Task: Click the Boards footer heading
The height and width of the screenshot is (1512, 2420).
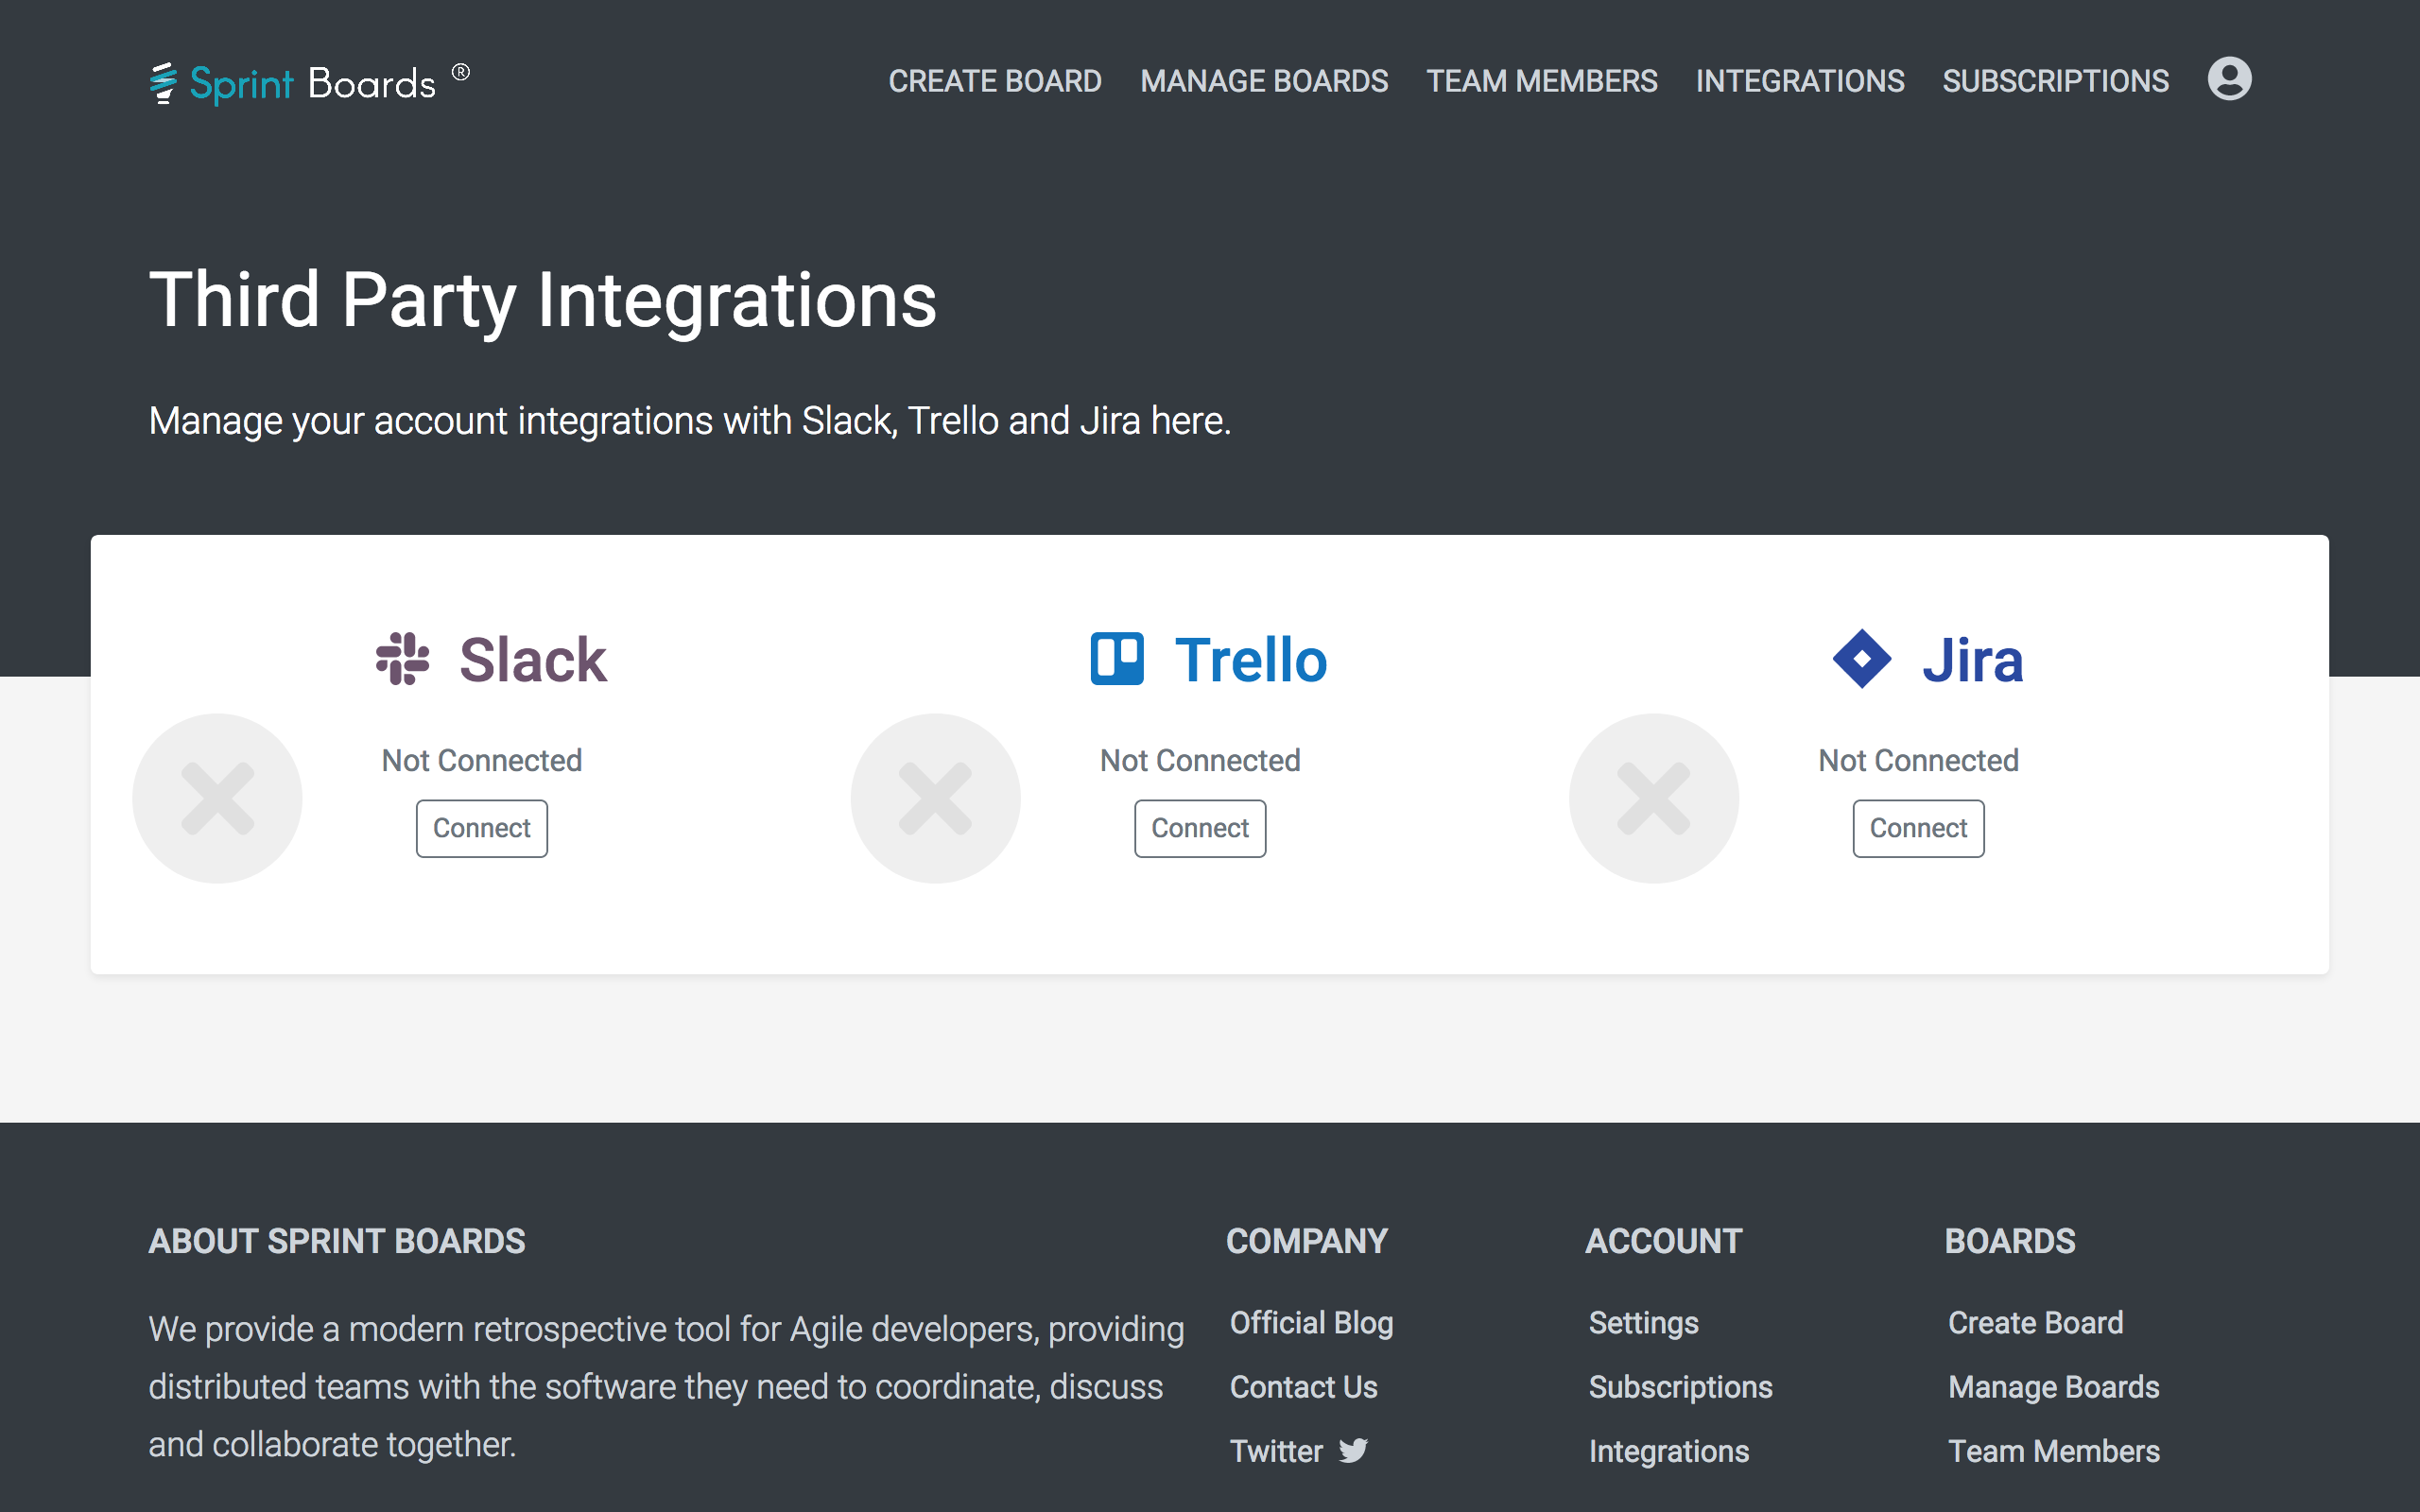Action: point(2010,1241)
